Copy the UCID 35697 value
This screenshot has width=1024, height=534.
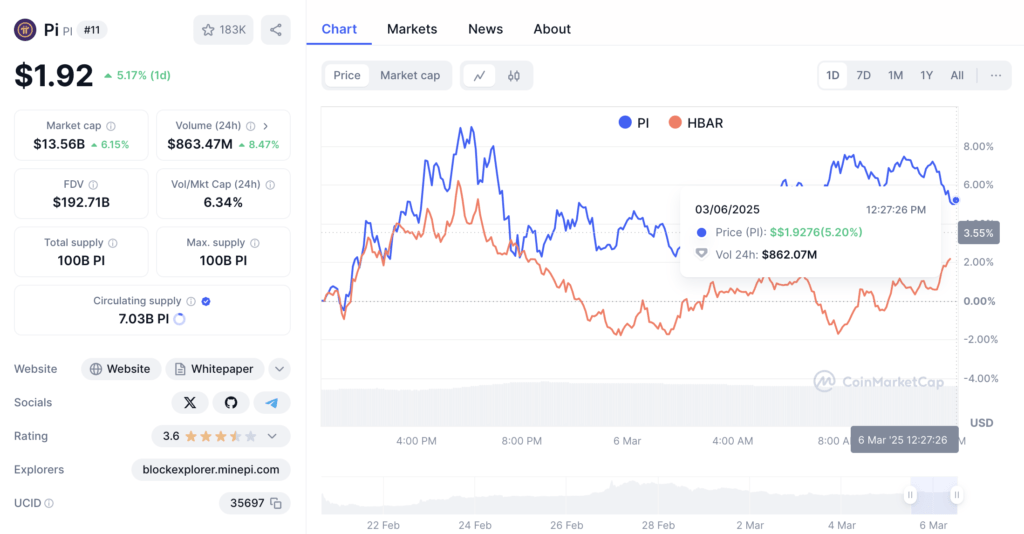tap(276, 503)
